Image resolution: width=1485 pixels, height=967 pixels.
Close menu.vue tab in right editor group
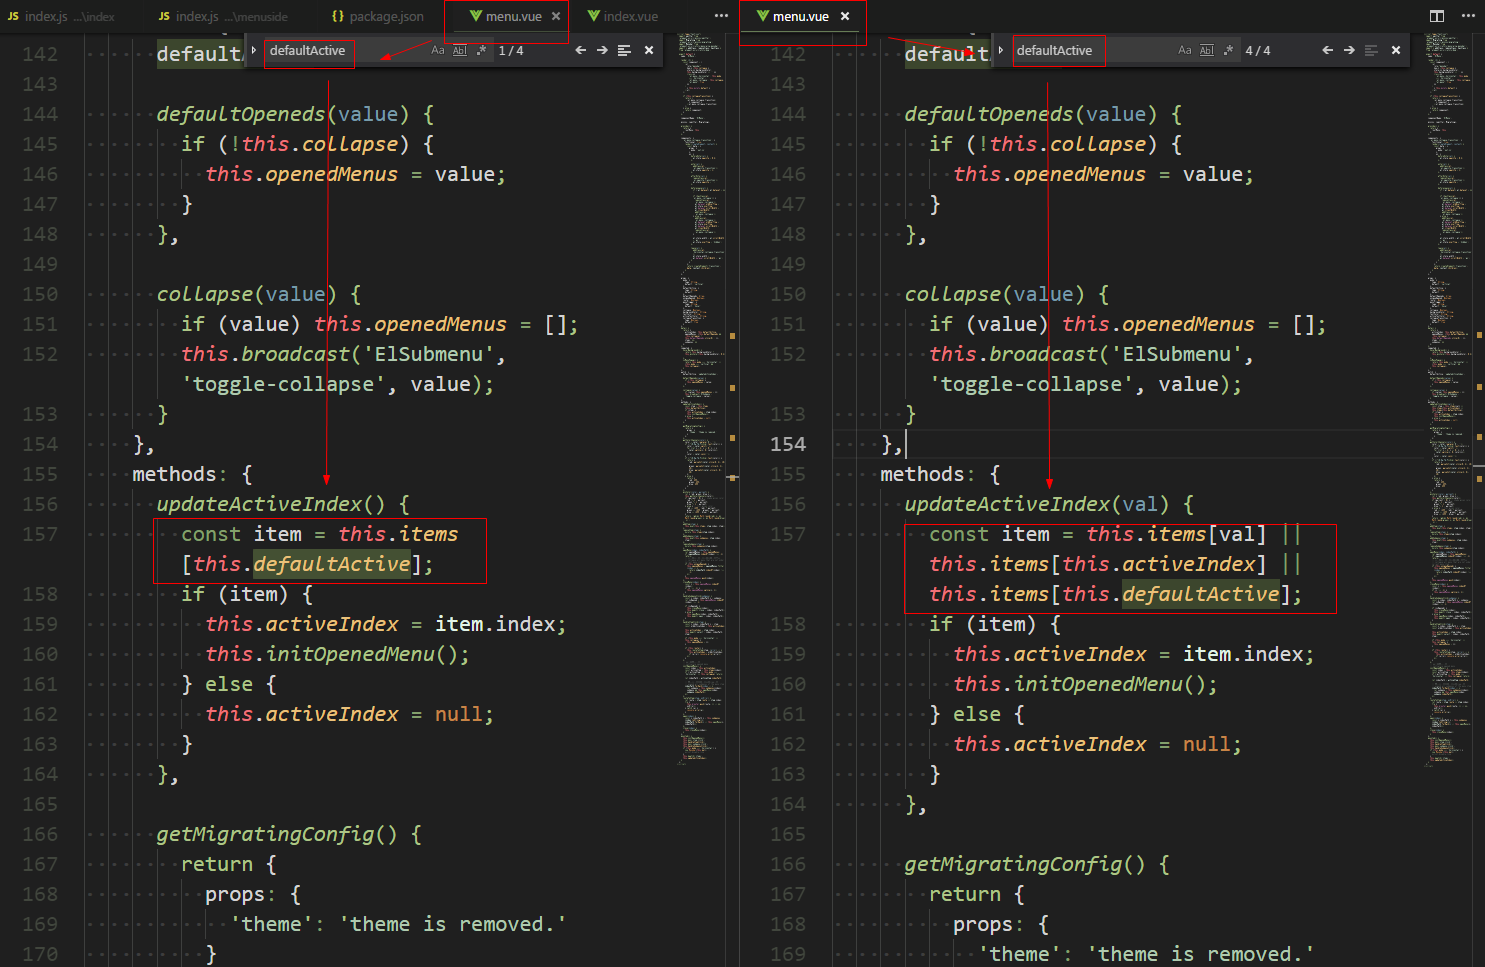click(x=845, y=16)
